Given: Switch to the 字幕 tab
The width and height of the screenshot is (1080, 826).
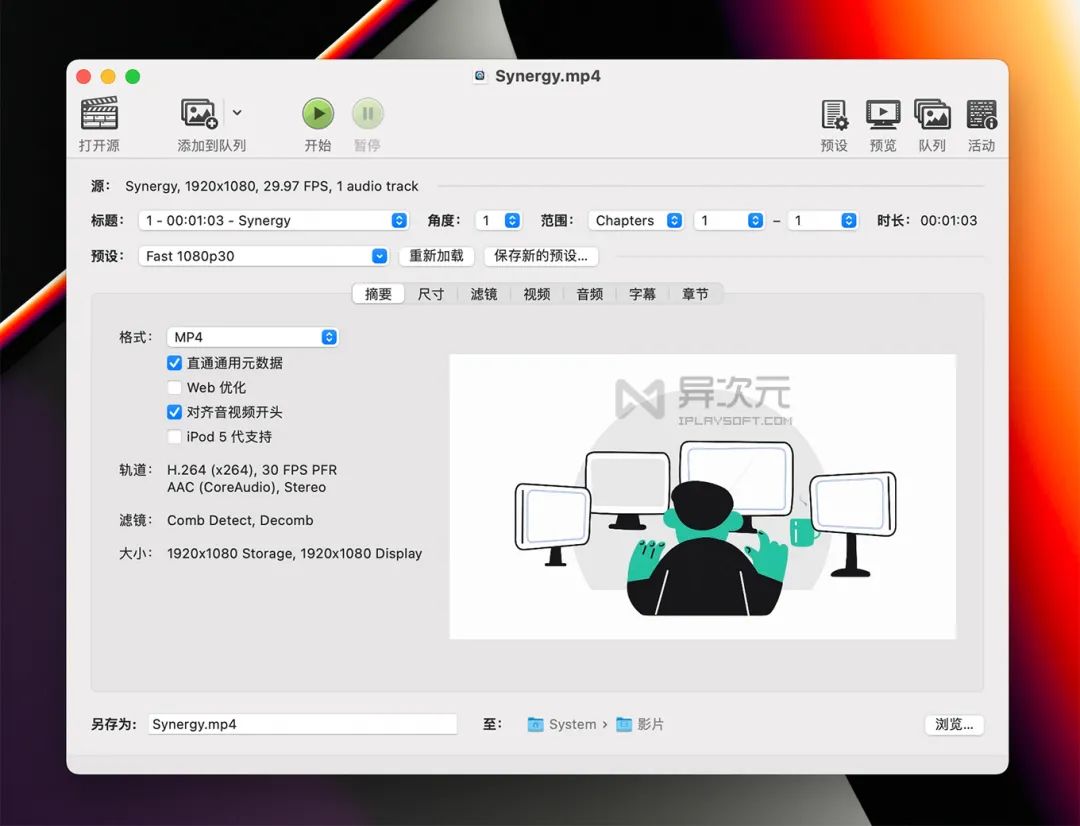Looking at the screenshot, I should tap(642, 293).
